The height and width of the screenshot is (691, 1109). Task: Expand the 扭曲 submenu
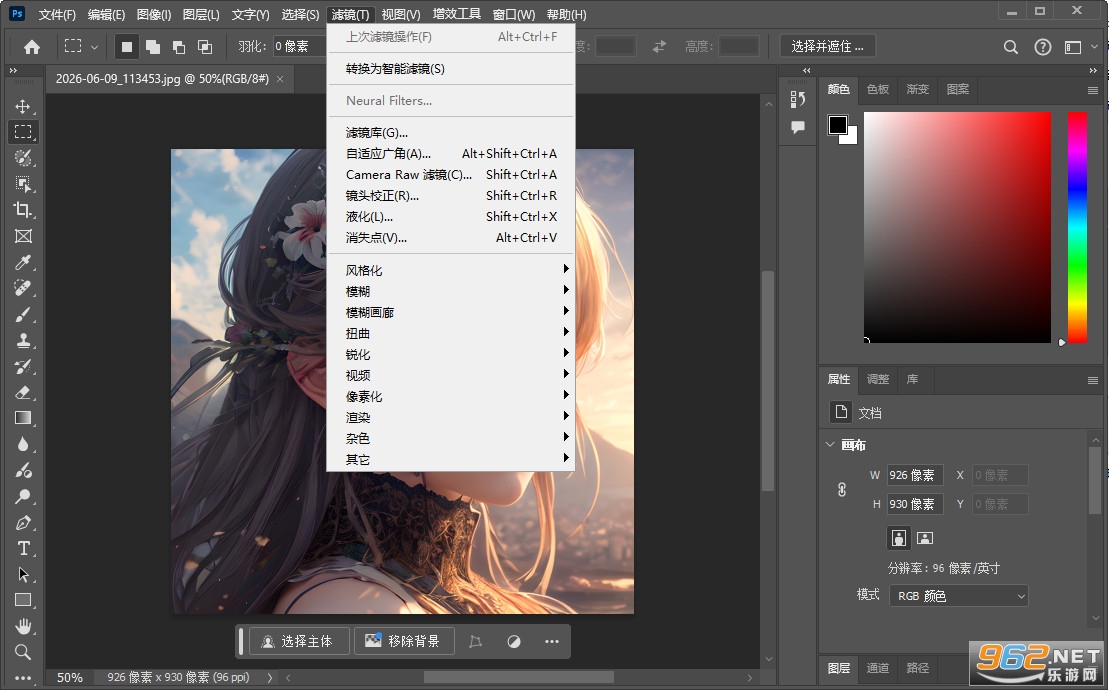pos(451,333)
